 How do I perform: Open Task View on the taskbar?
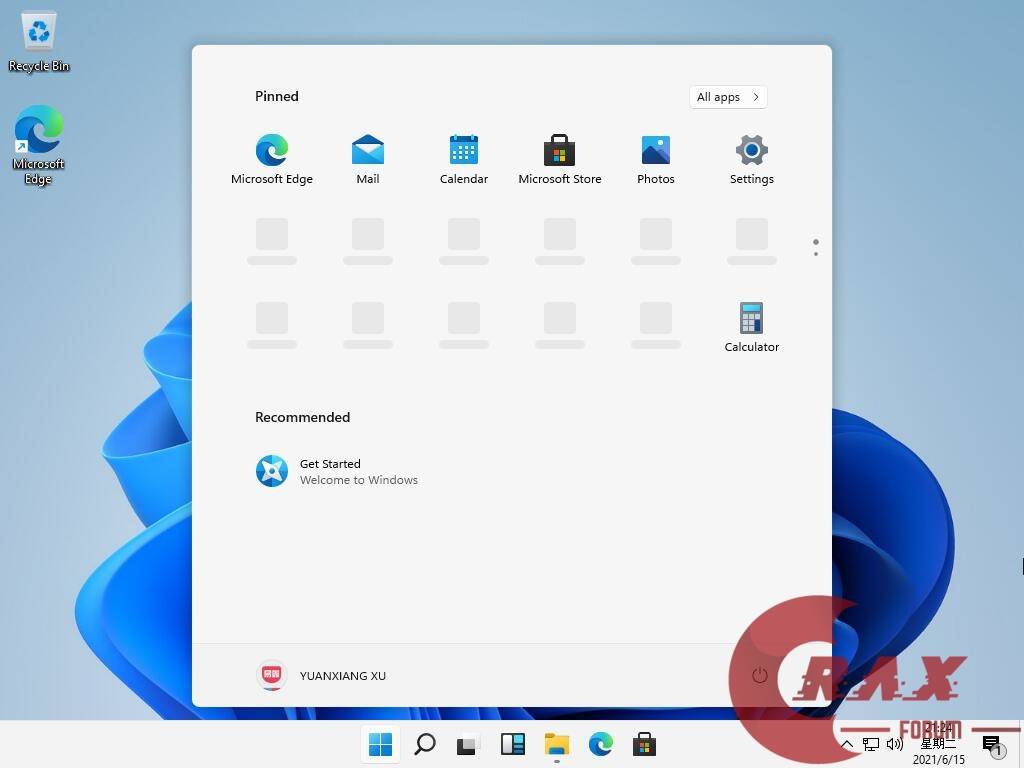pyautogui.click(x=468, y=744)
